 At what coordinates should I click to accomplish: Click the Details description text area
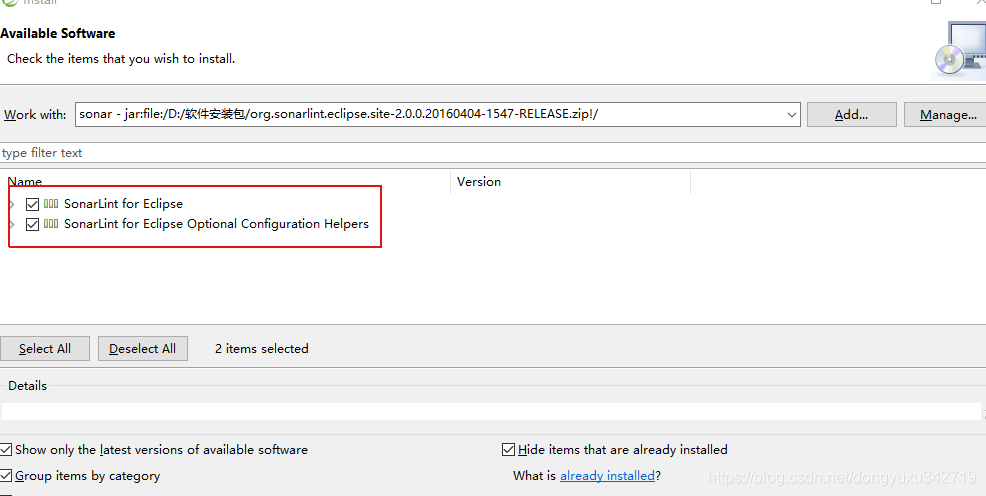[491, 411]
